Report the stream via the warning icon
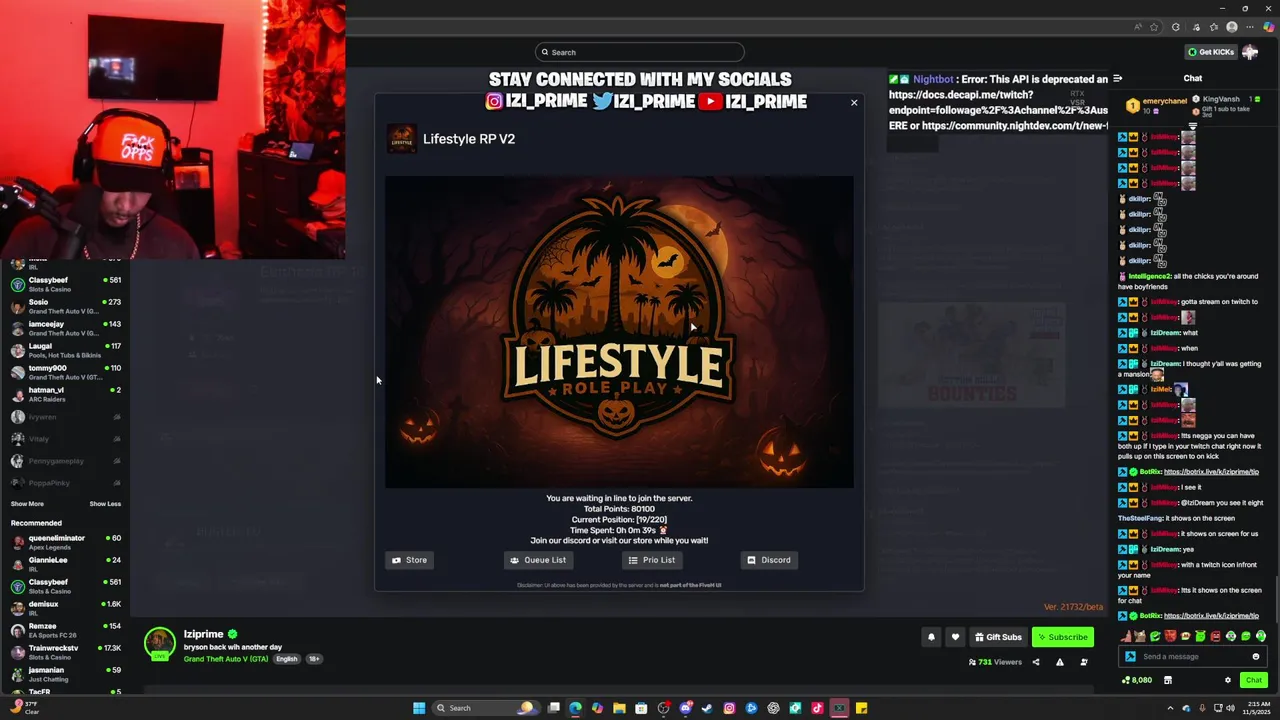The height and width of the screenshot is (720, 1280). (1060, 662)
